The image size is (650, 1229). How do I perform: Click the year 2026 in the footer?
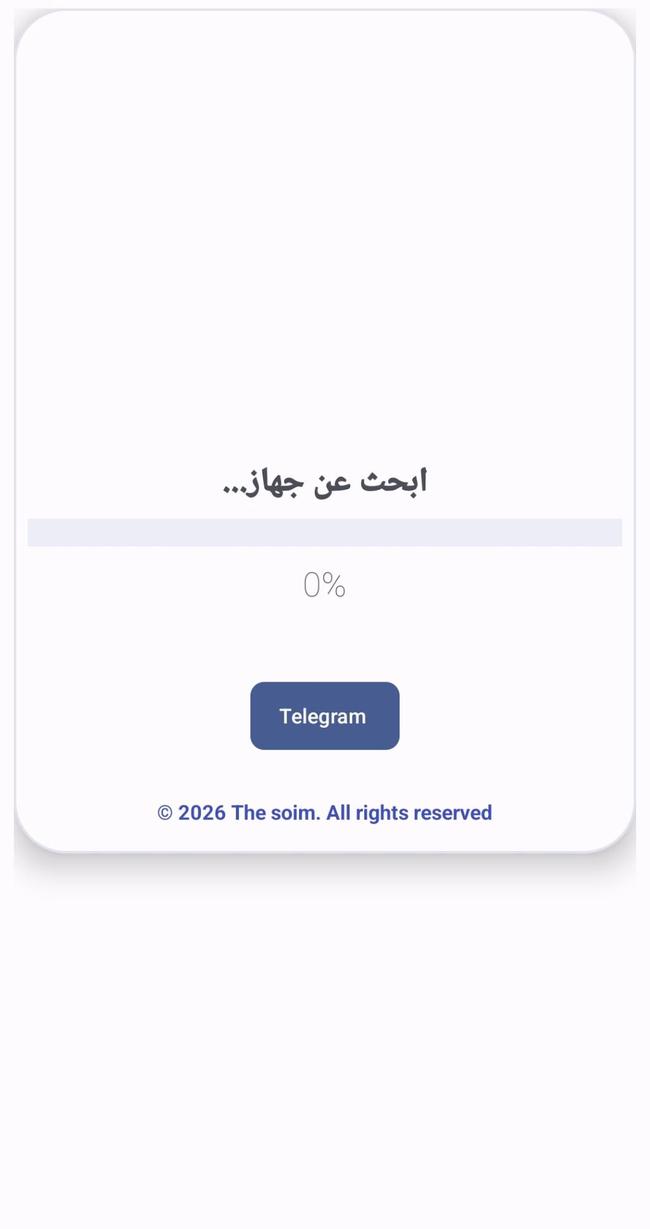point(202,813)
